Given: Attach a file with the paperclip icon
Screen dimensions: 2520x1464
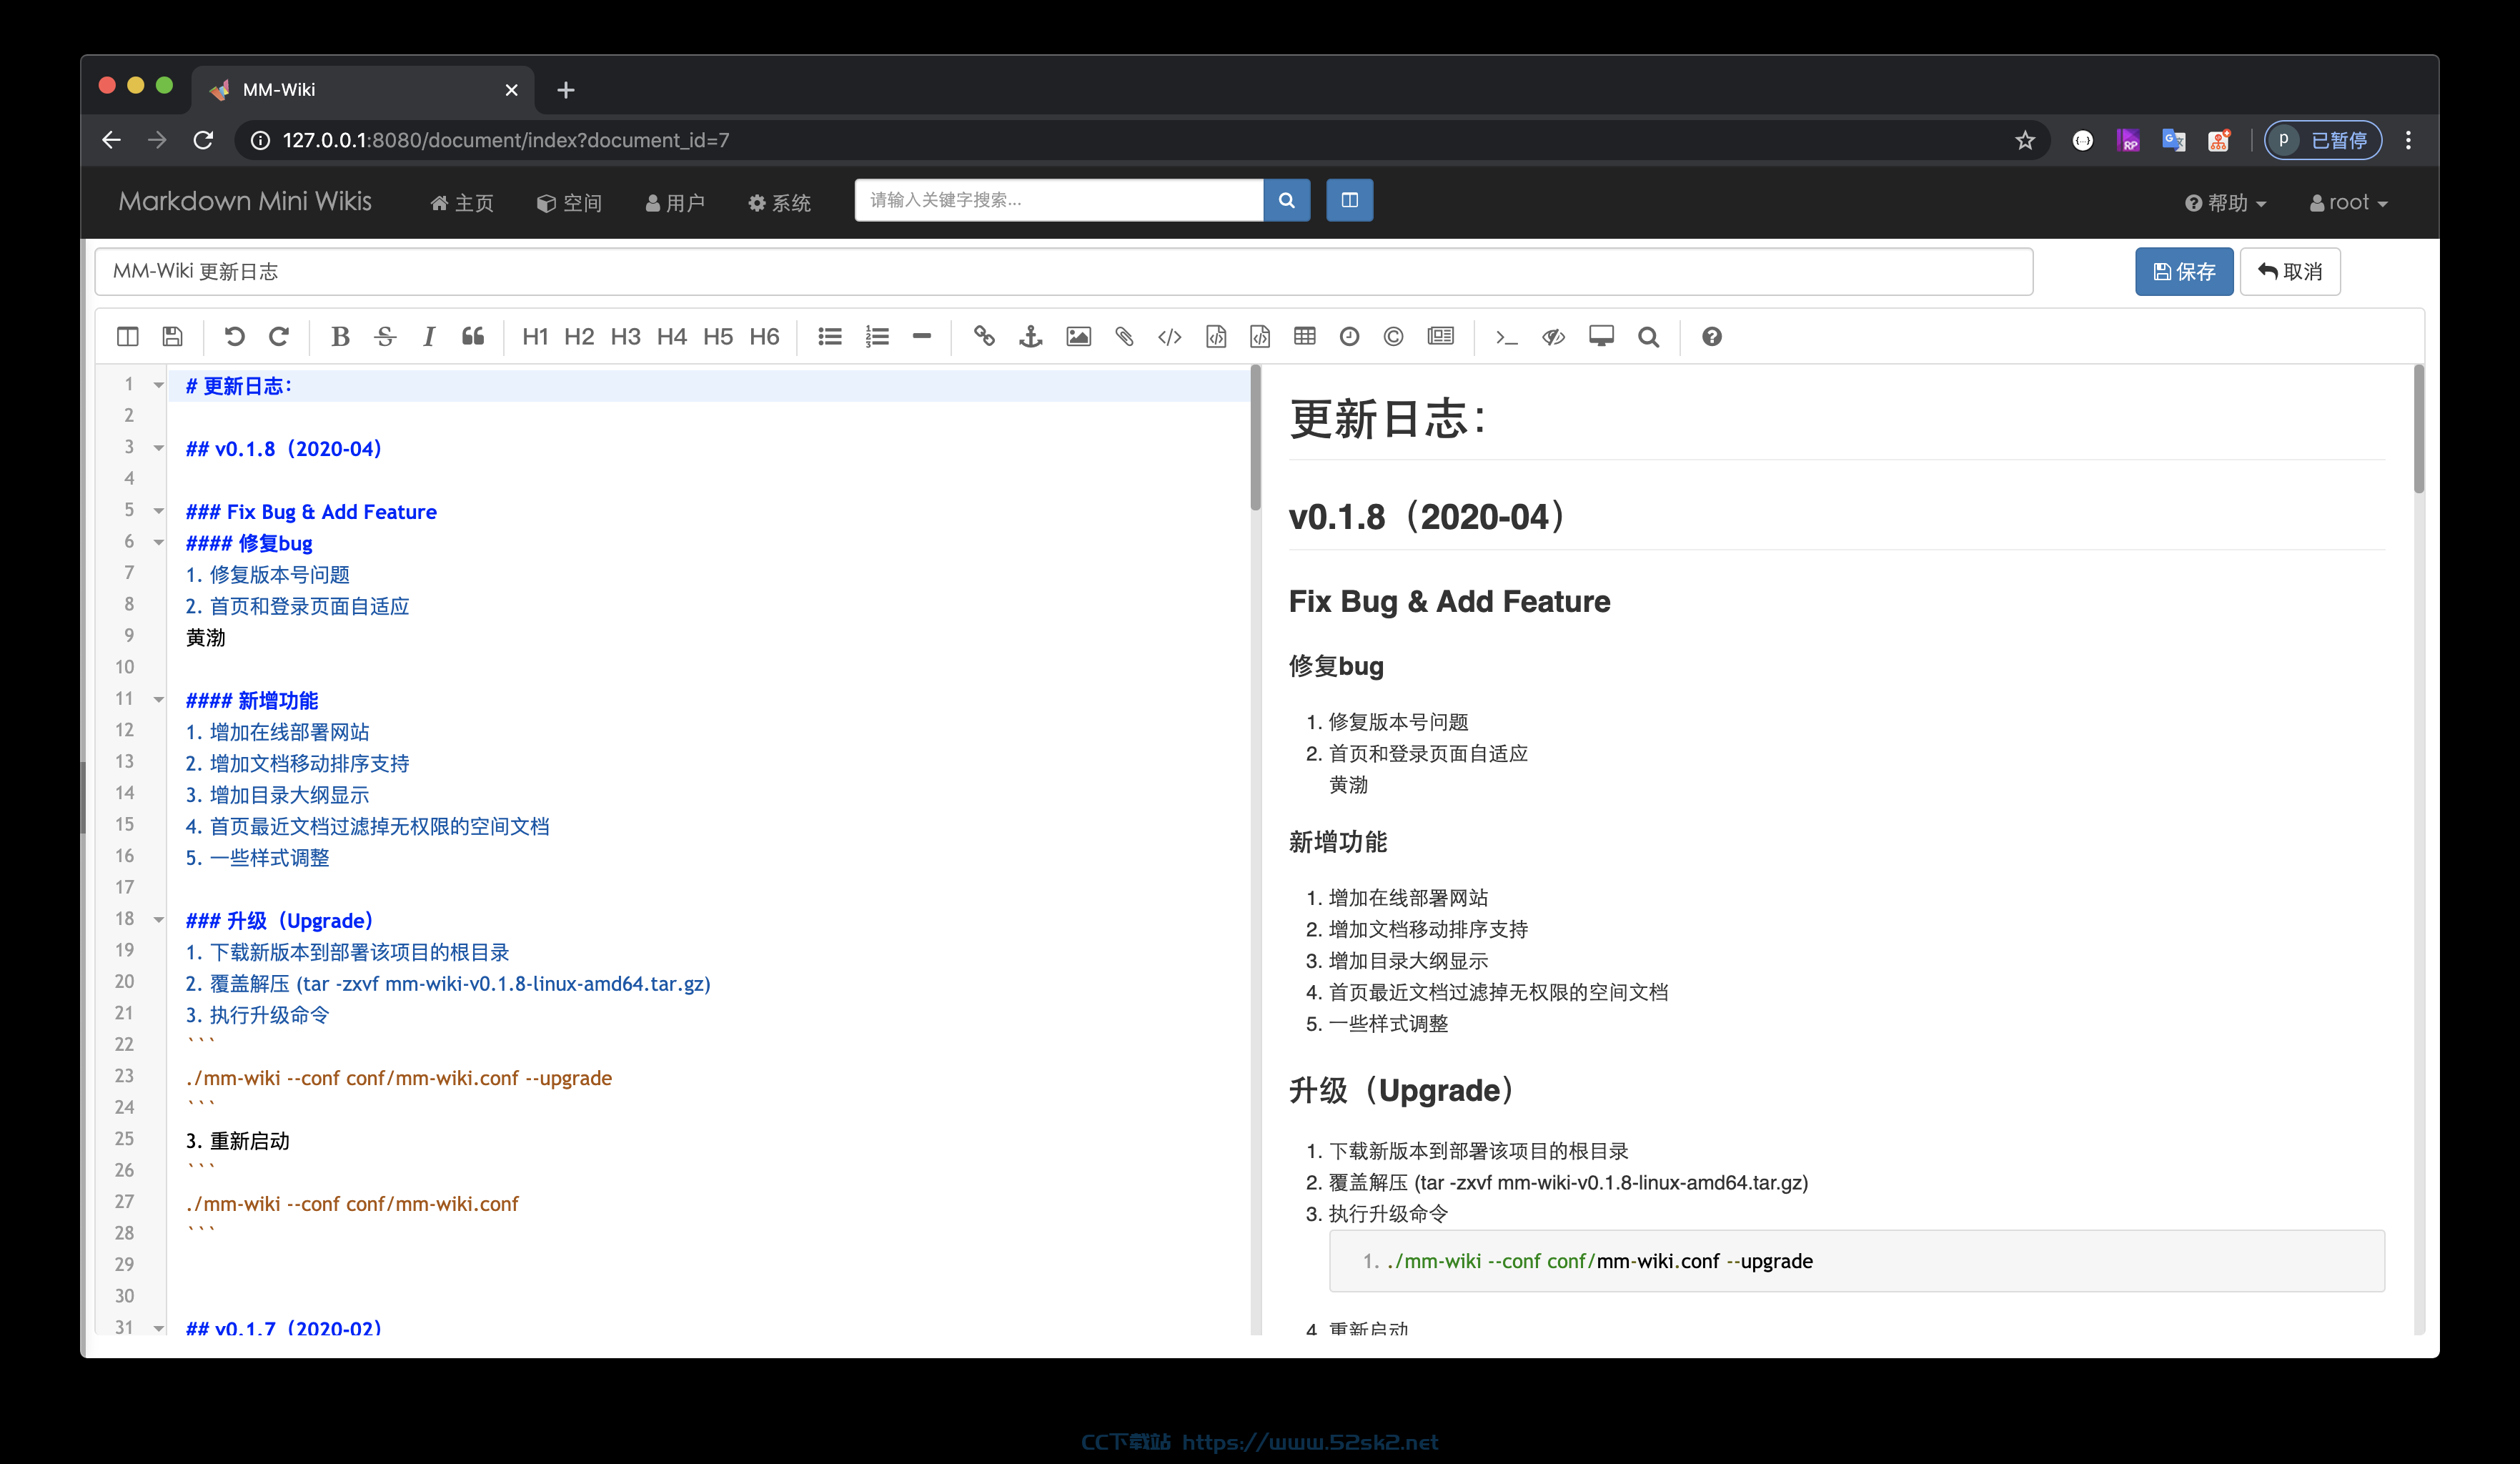Looking at the screenshot, I should 1125,337.
